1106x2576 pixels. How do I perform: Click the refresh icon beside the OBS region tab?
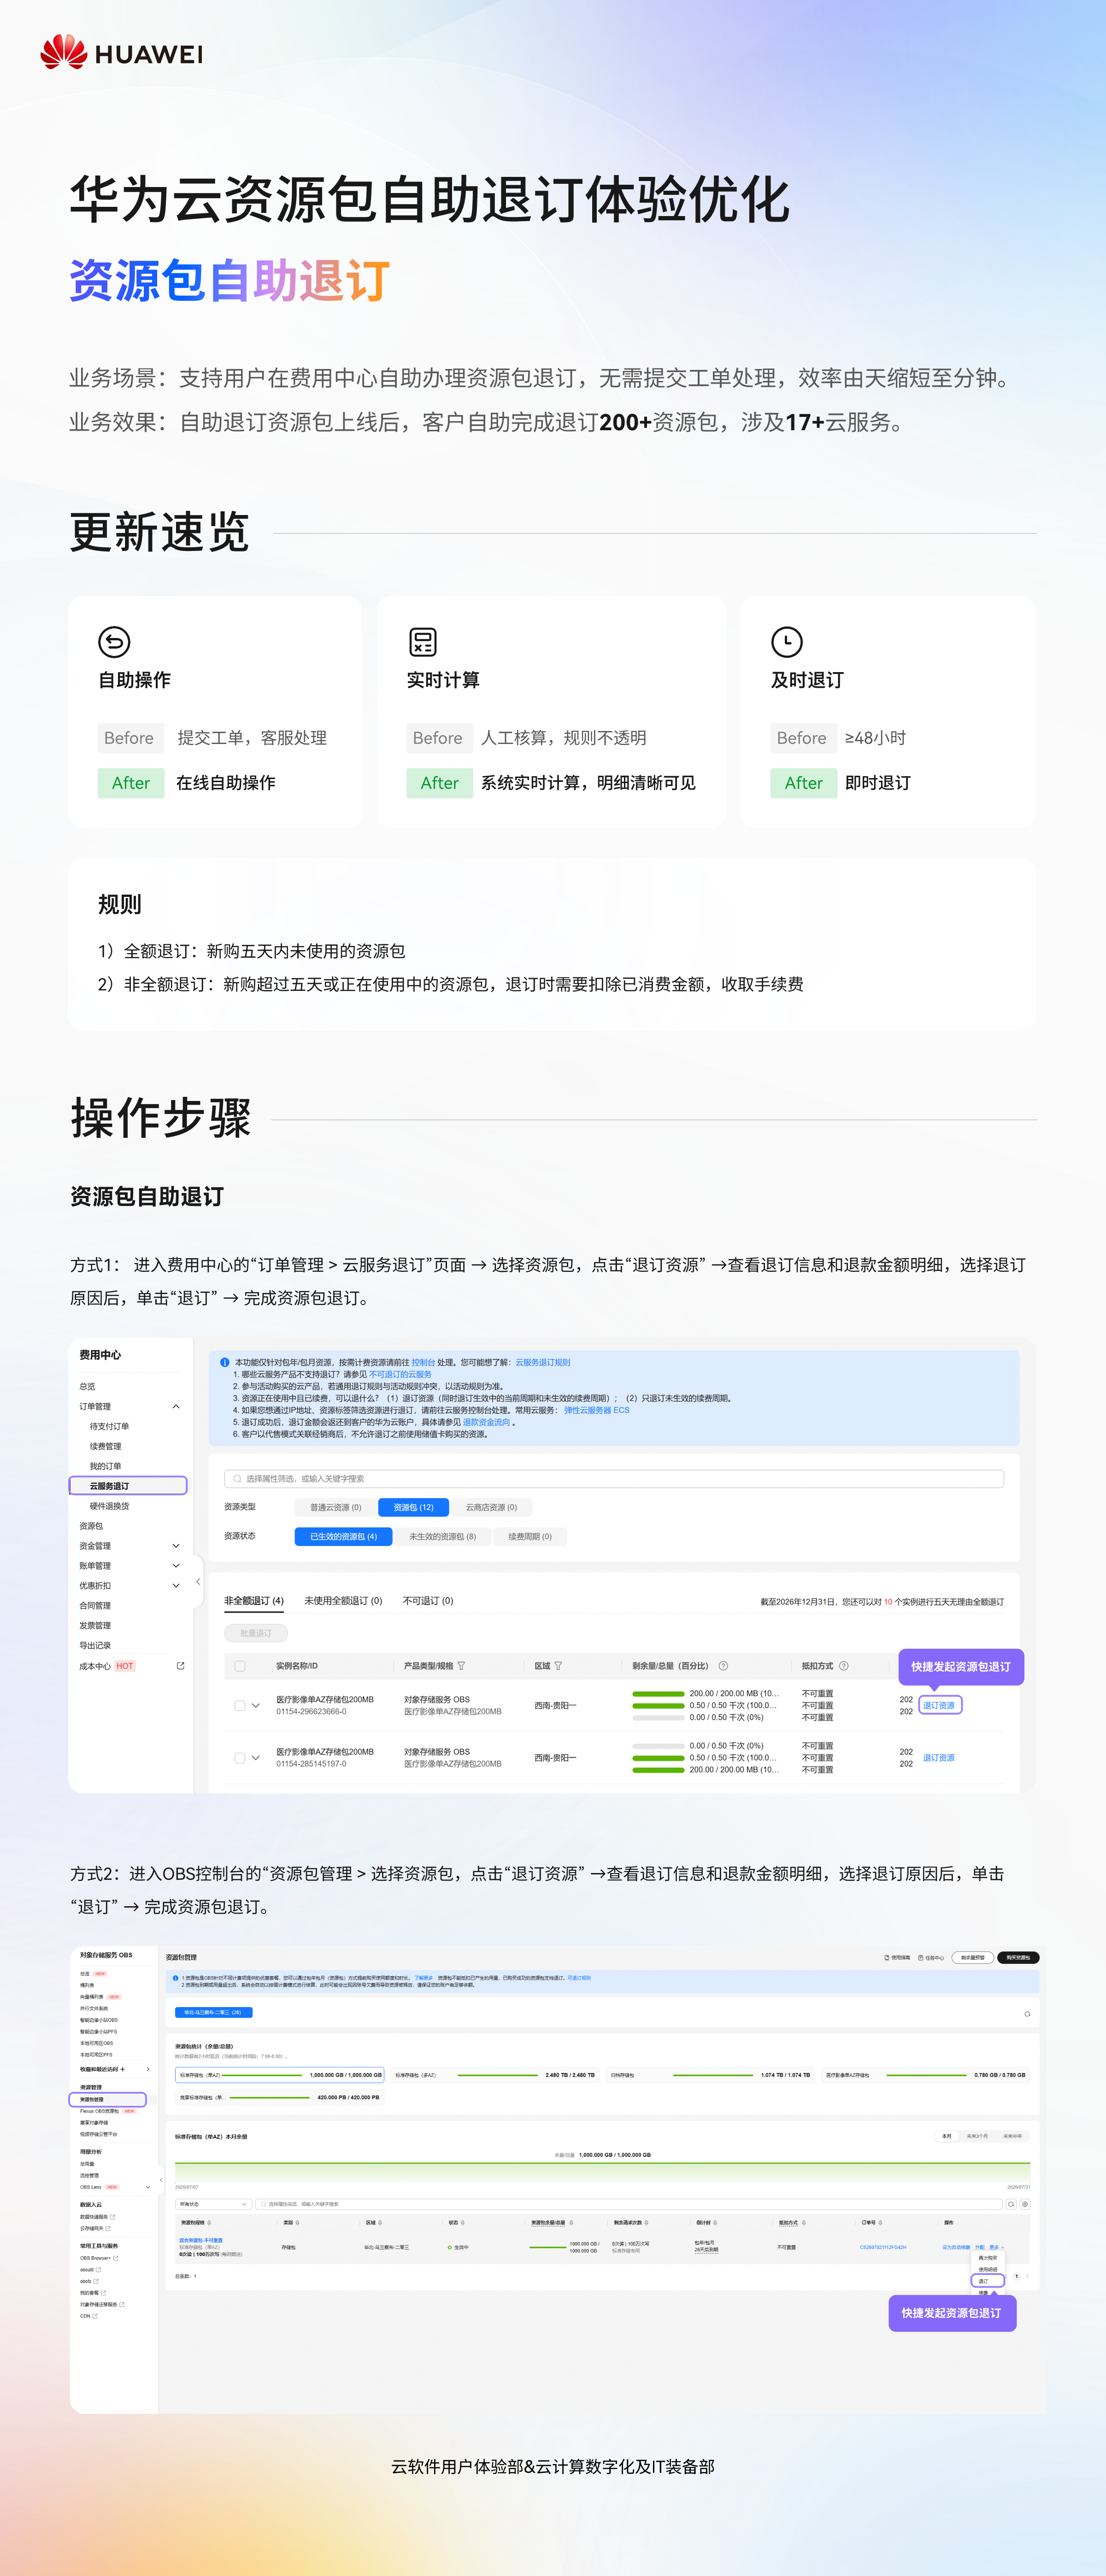[x=1027, y=2014]
